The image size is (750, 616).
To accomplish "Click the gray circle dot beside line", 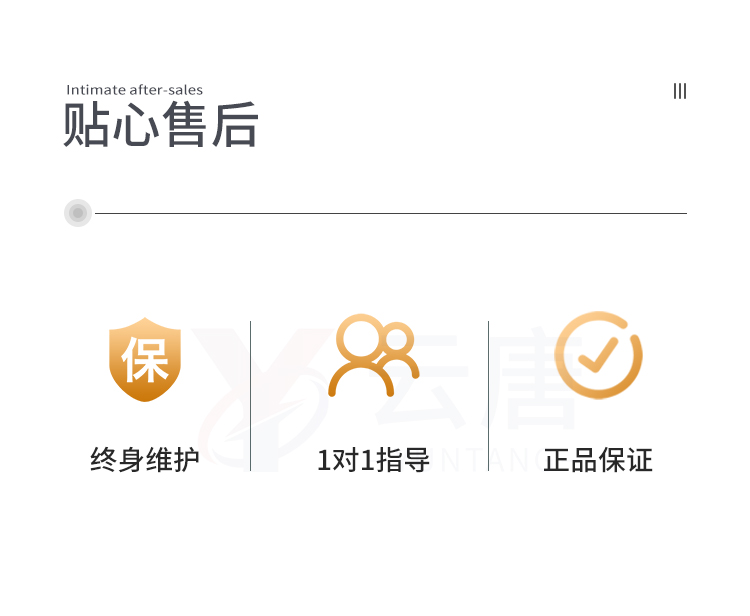I will (78, 213).
